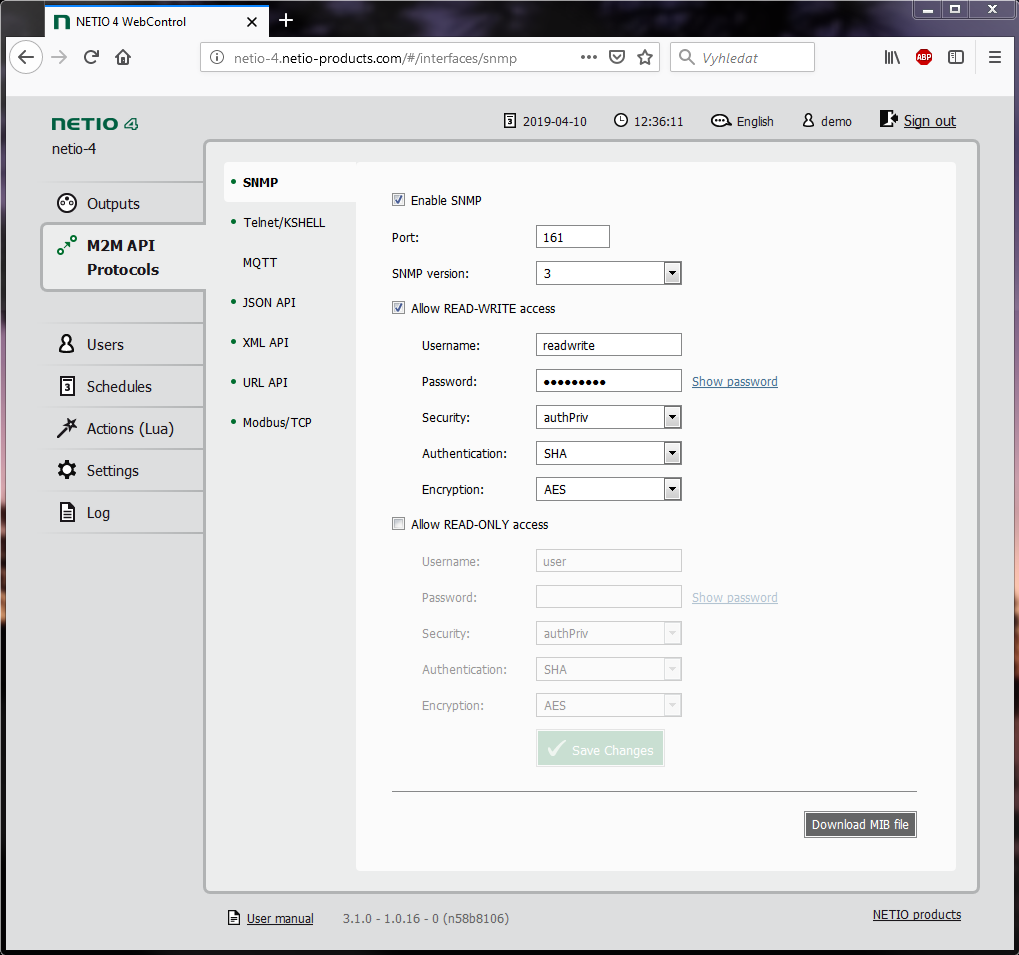Click the Save Changes button
1019x955 pixels.
point(600,748)
